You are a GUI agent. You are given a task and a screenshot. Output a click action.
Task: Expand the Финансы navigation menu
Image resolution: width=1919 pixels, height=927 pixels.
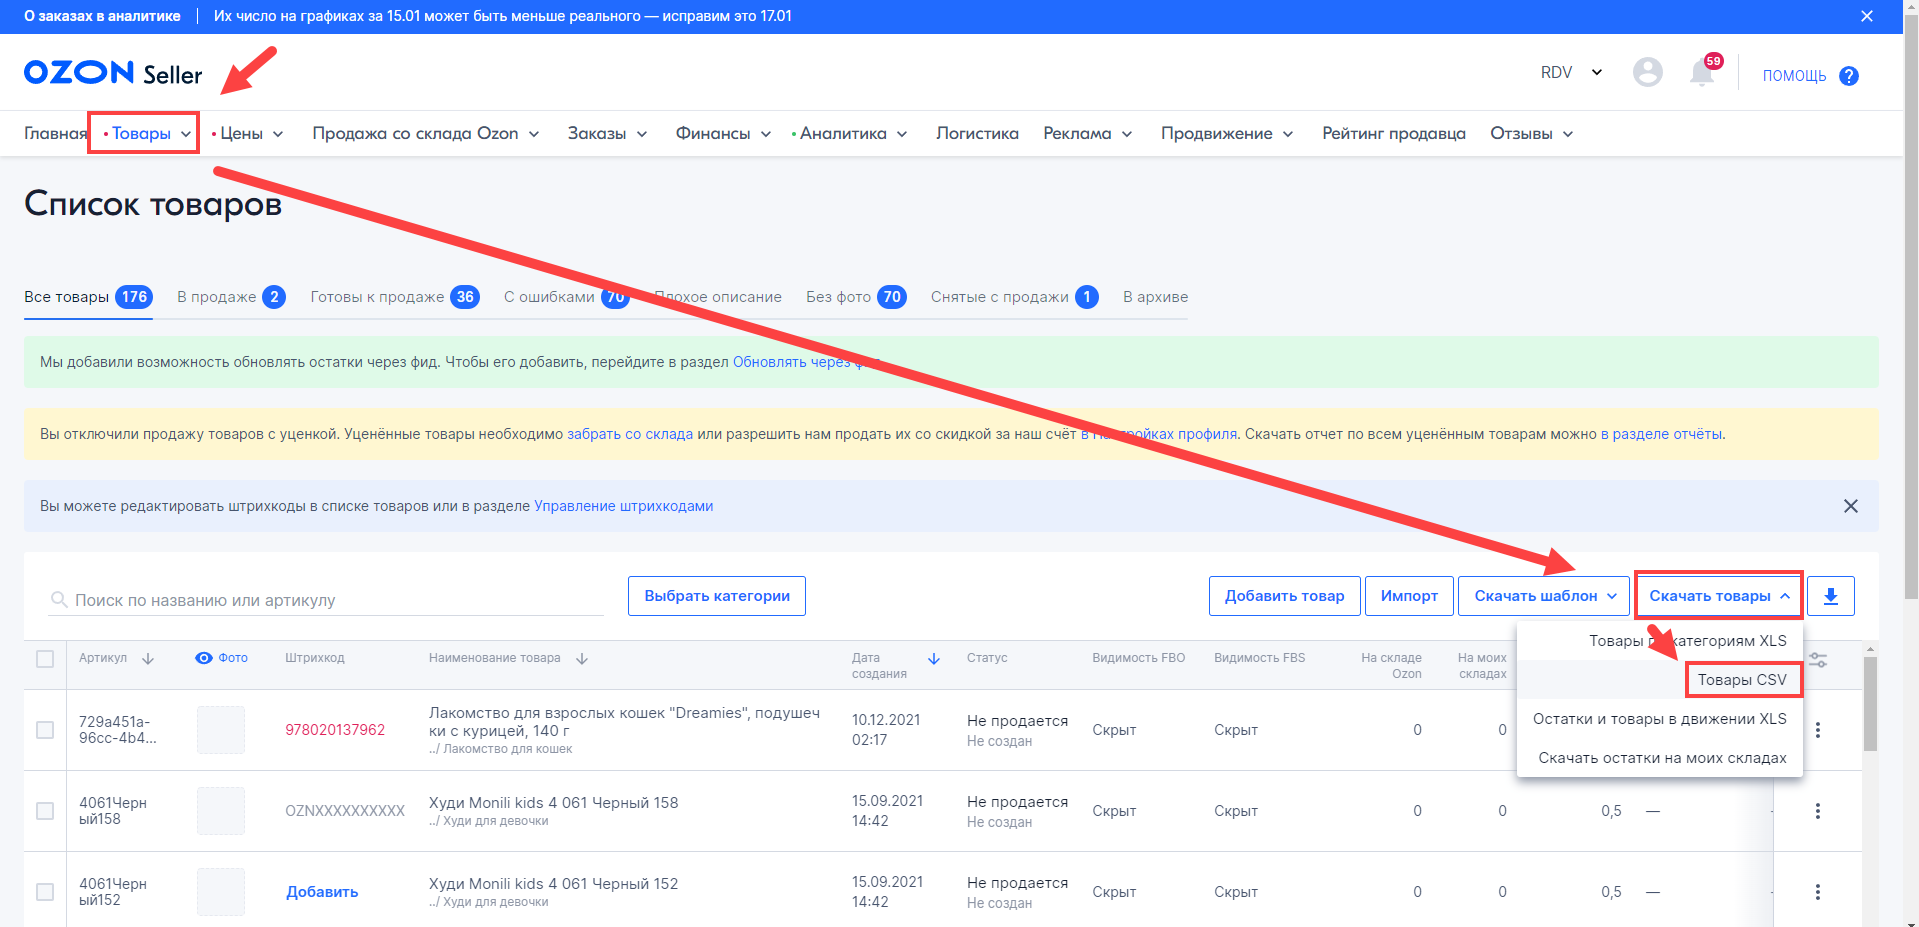pos(723,134)
